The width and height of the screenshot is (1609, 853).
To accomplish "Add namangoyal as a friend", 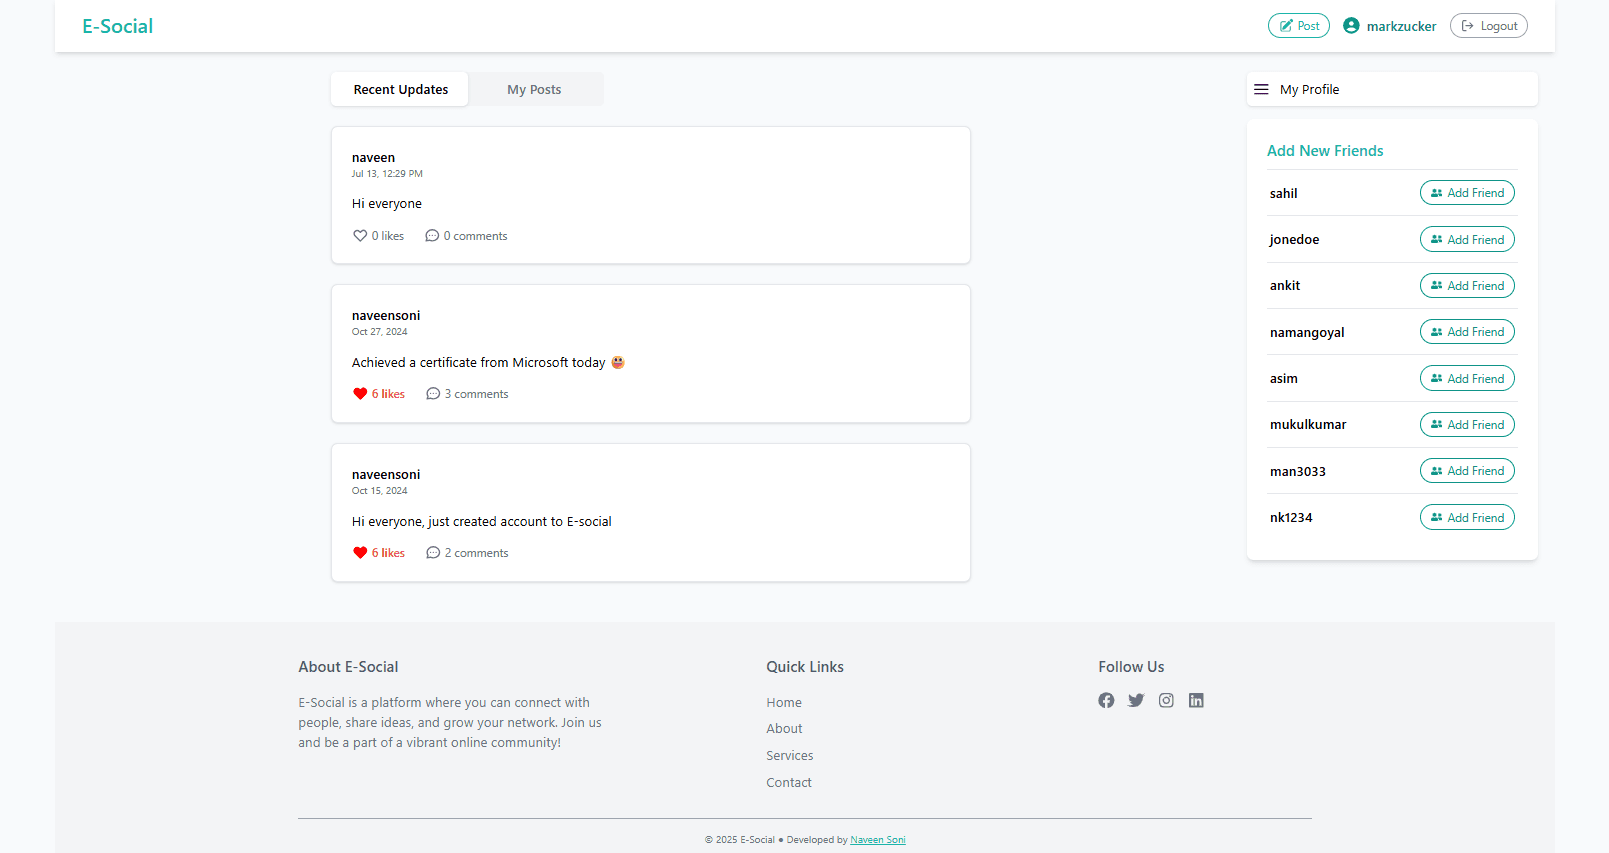I will [x=1467, y=332].
